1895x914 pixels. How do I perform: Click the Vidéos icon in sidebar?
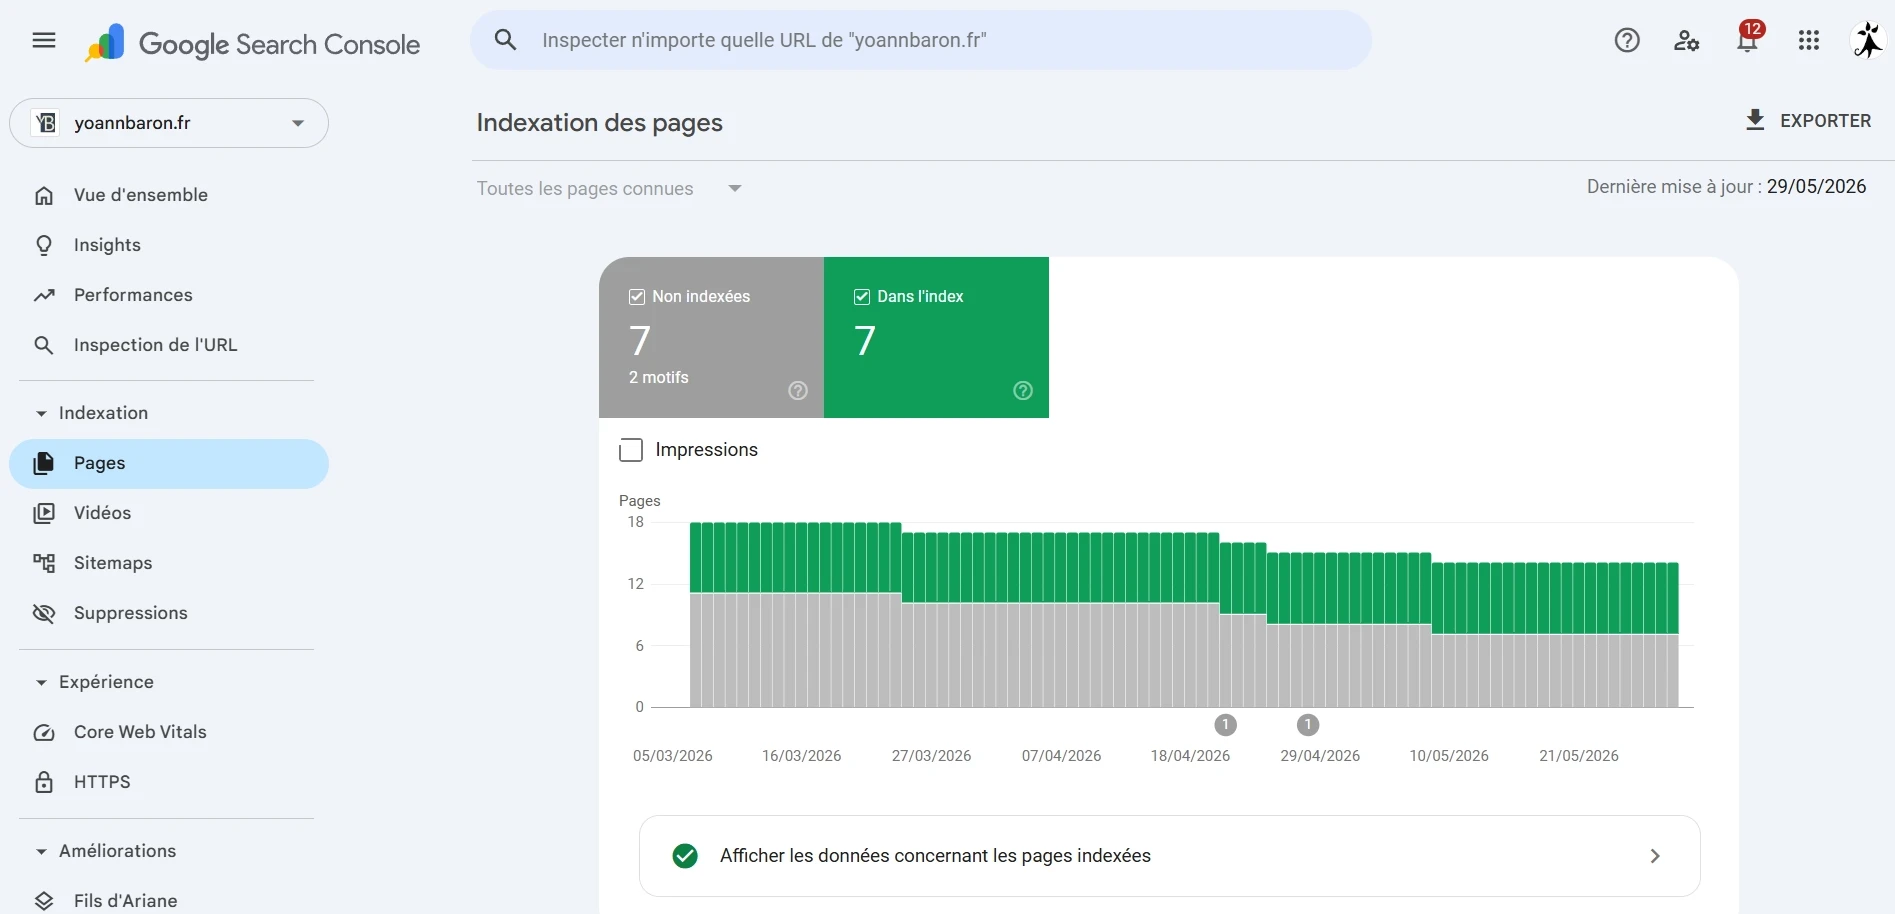click(x=44, y=513)
